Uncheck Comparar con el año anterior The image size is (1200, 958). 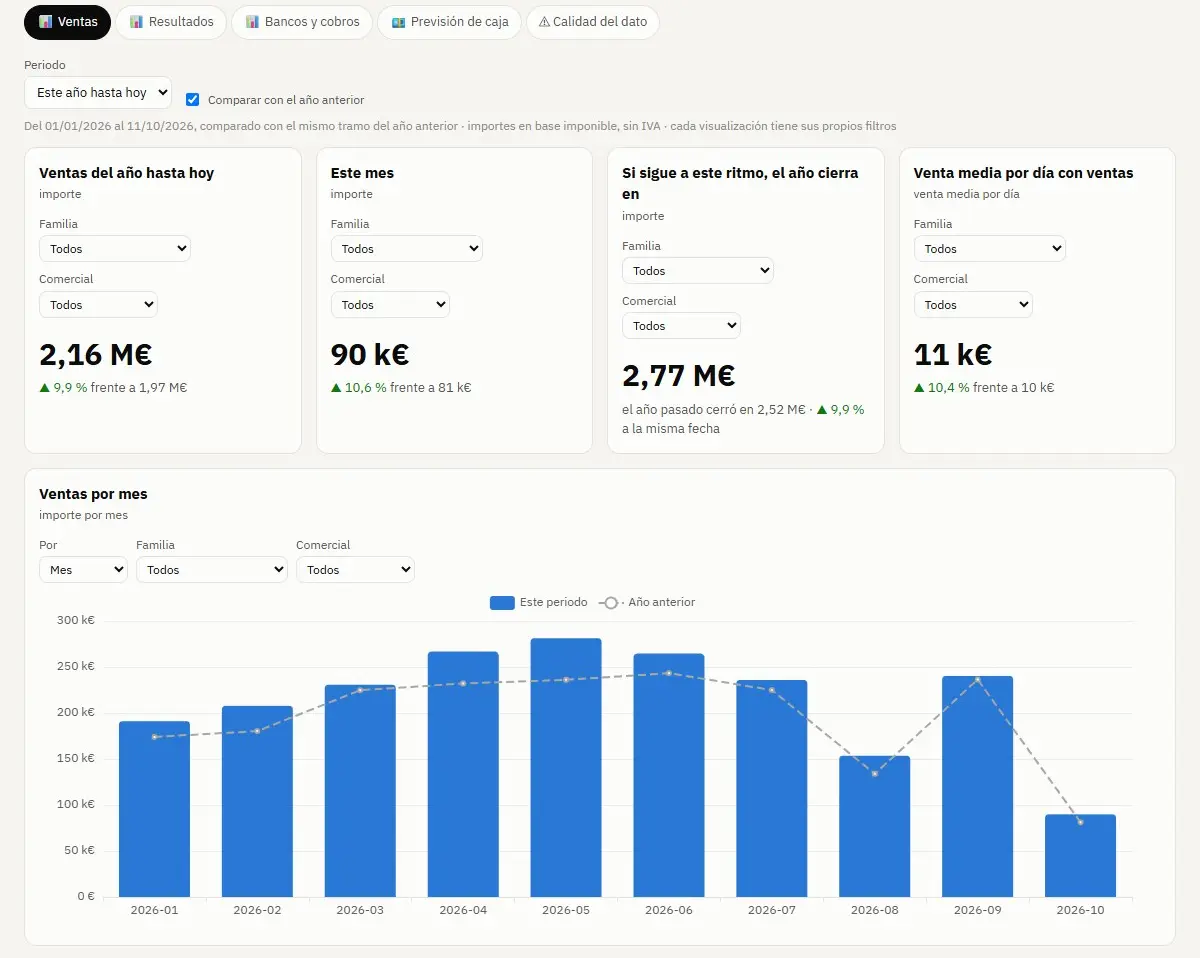click(x=193, y=99)
